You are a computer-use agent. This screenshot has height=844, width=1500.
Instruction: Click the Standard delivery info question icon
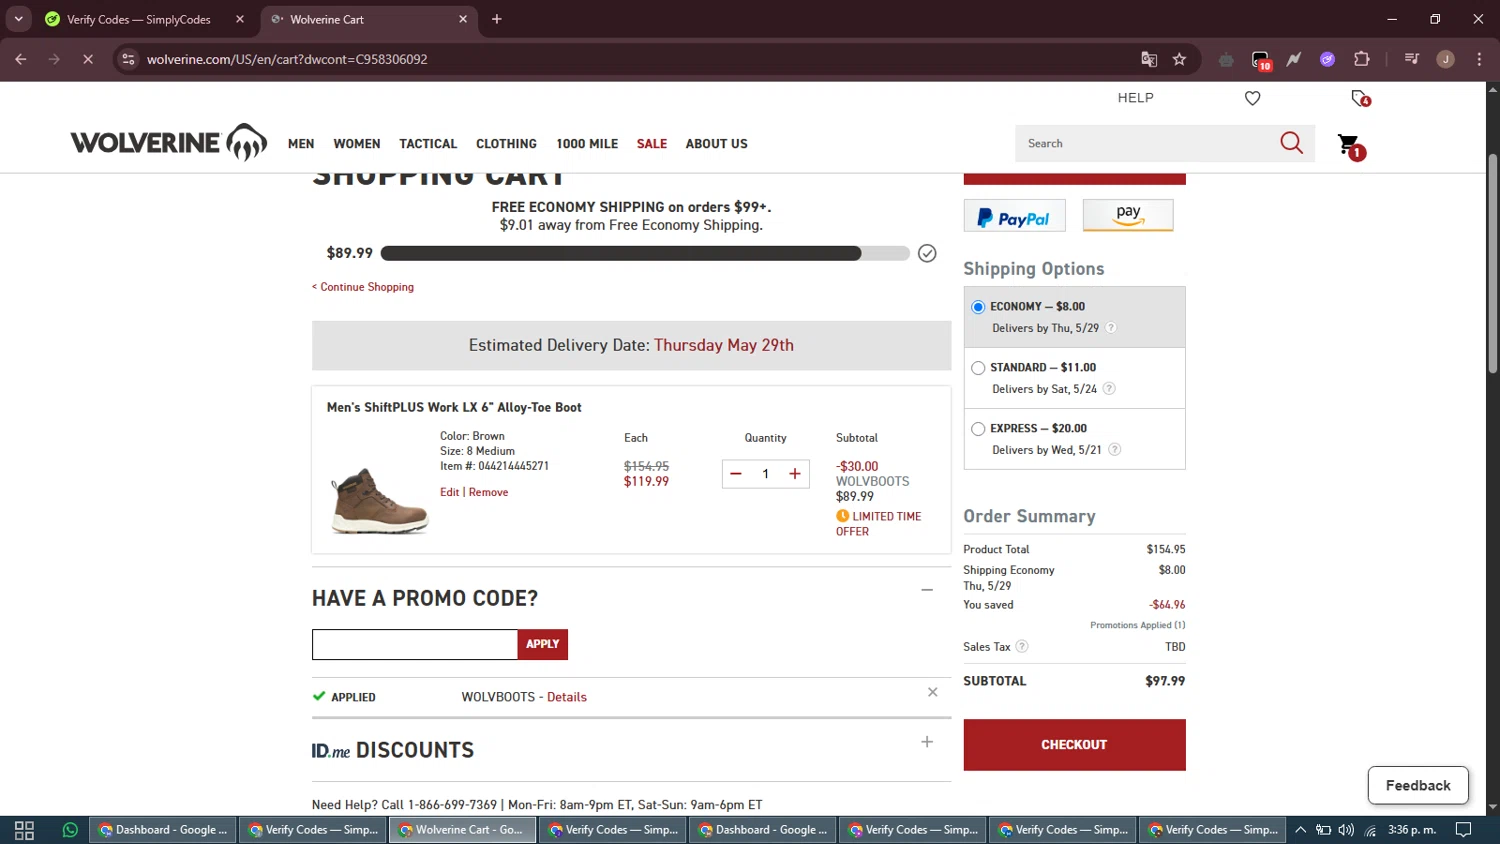1108,389
